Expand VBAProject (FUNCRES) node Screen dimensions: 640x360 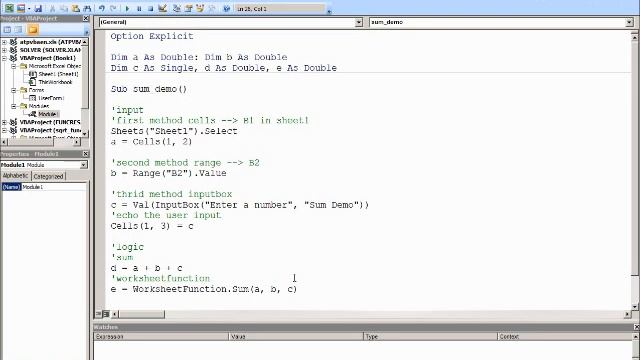click(x=4, y=122)
